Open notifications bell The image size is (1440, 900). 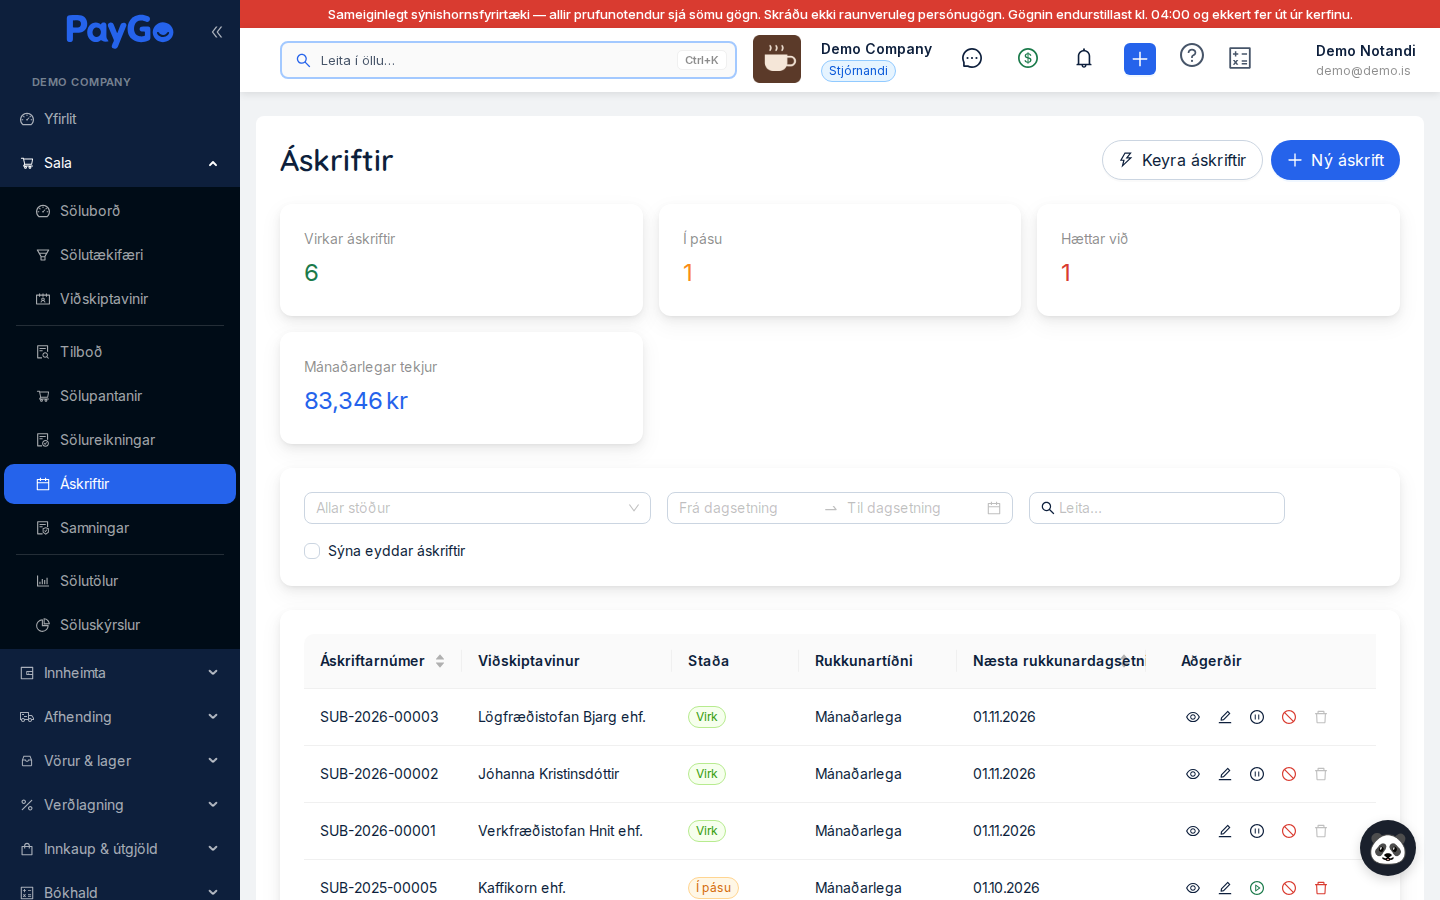[x=1084, y=59]
